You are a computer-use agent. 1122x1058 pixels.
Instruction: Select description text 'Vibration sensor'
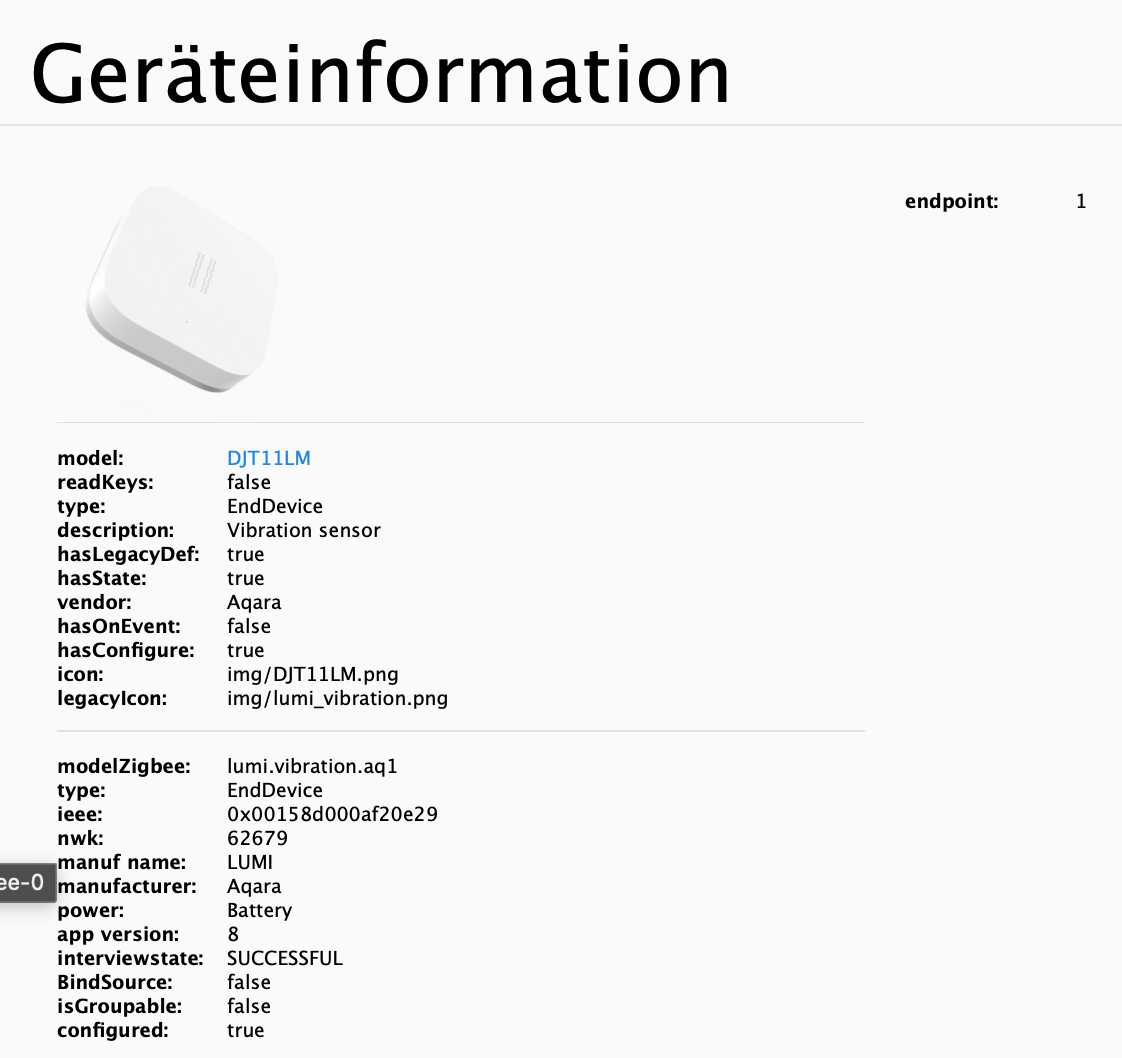pyautogui.click(x=303, y=530)
